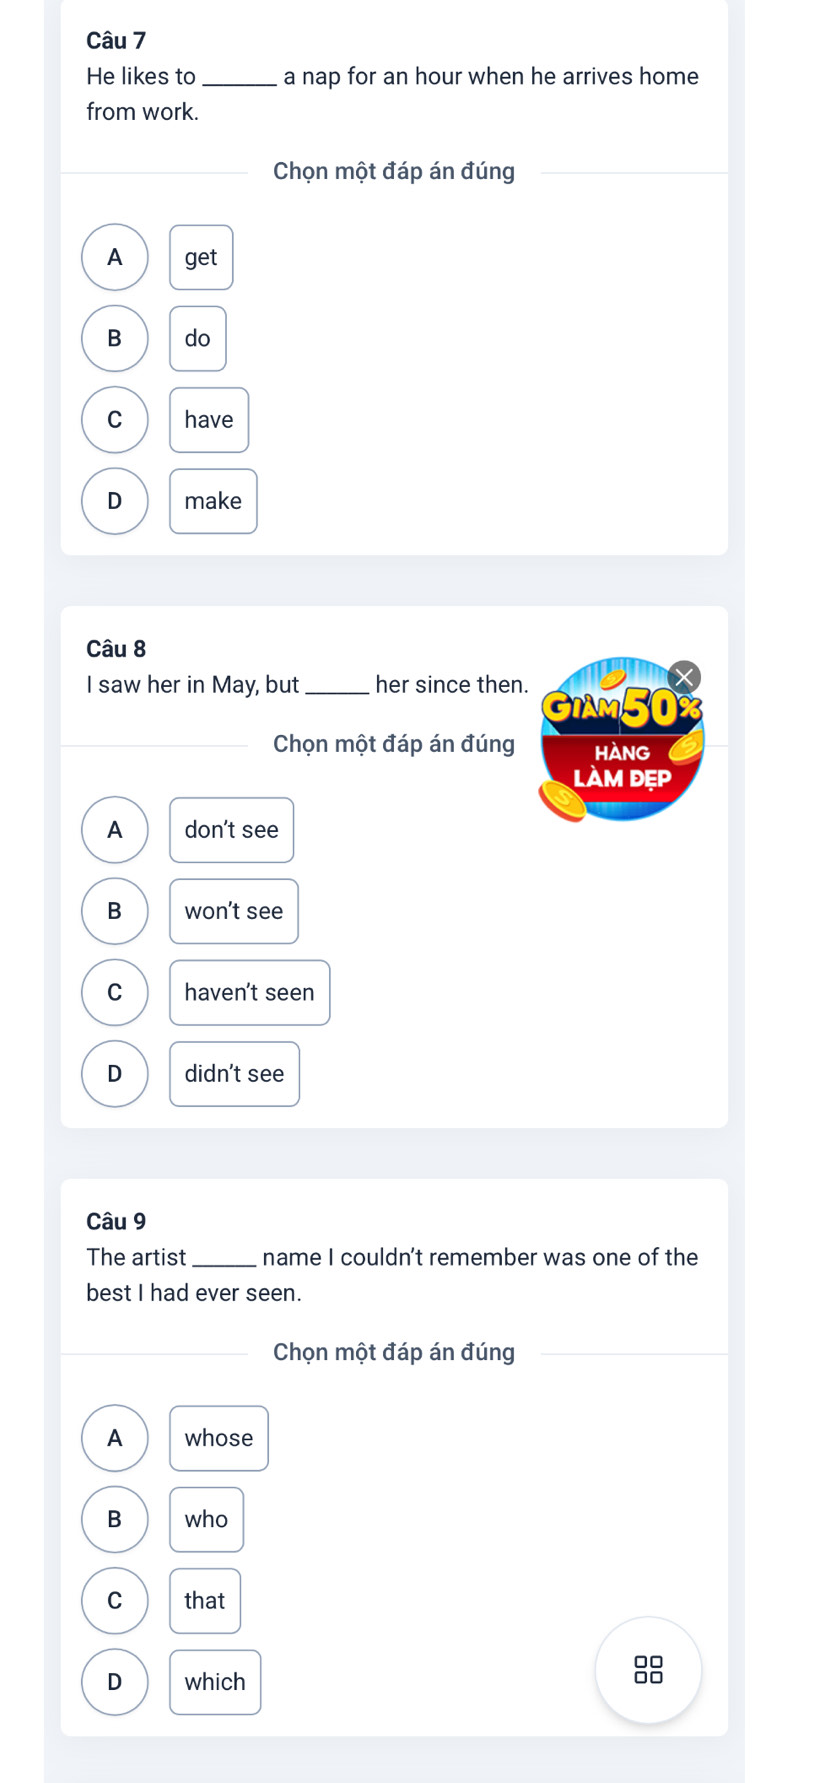Click the 'won't see' option
This screenshot has width=820, height=1783.
tap(234, 911)
